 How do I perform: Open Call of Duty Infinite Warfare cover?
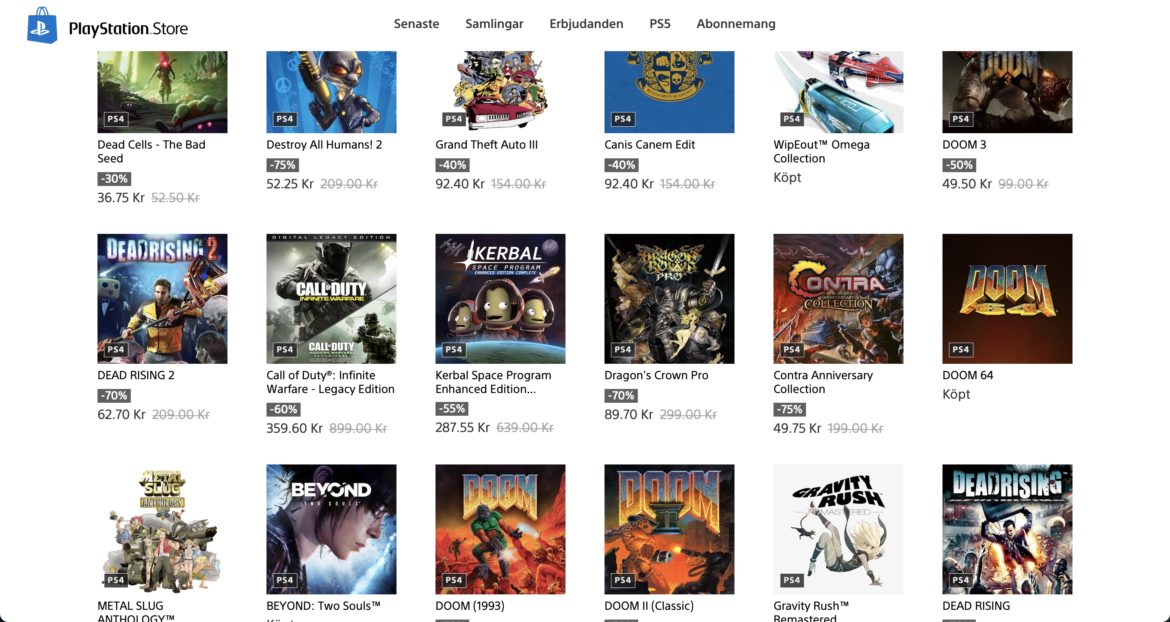pyautogui.click(x=331, y=299)
